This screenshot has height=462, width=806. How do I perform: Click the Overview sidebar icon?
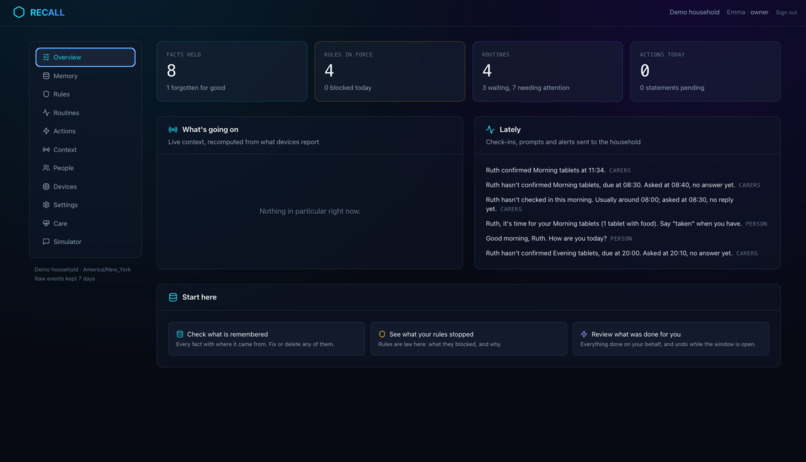click(46, 57)
